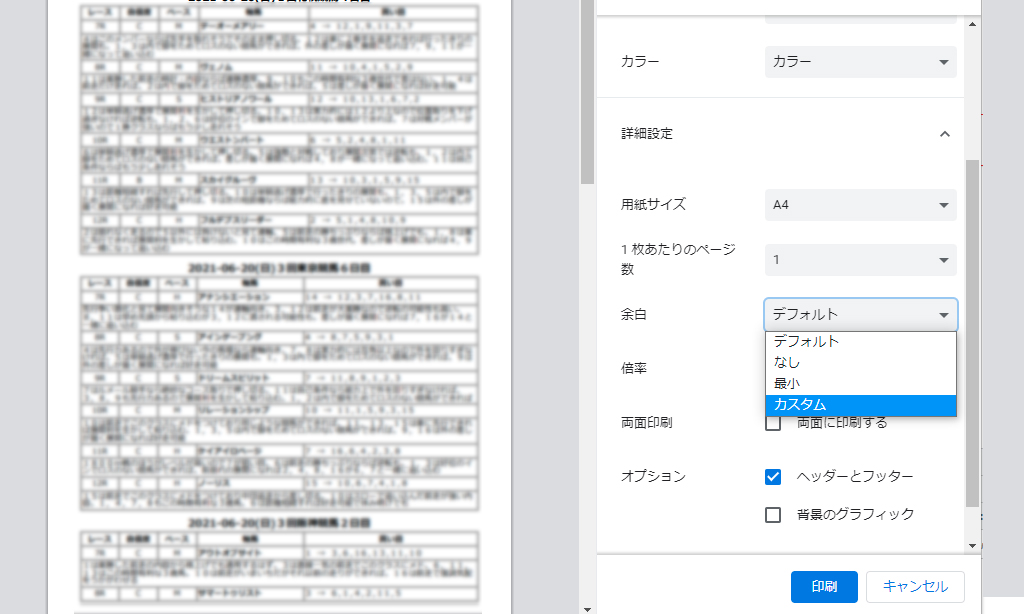Click the preview pane scroll-down arrow
The width and height of the screenshot is (1024, 614).
pos(587,607)
